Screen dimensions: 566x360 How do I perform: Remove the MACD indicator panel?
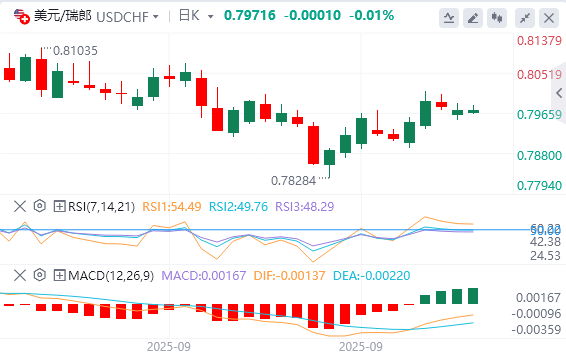20,276
